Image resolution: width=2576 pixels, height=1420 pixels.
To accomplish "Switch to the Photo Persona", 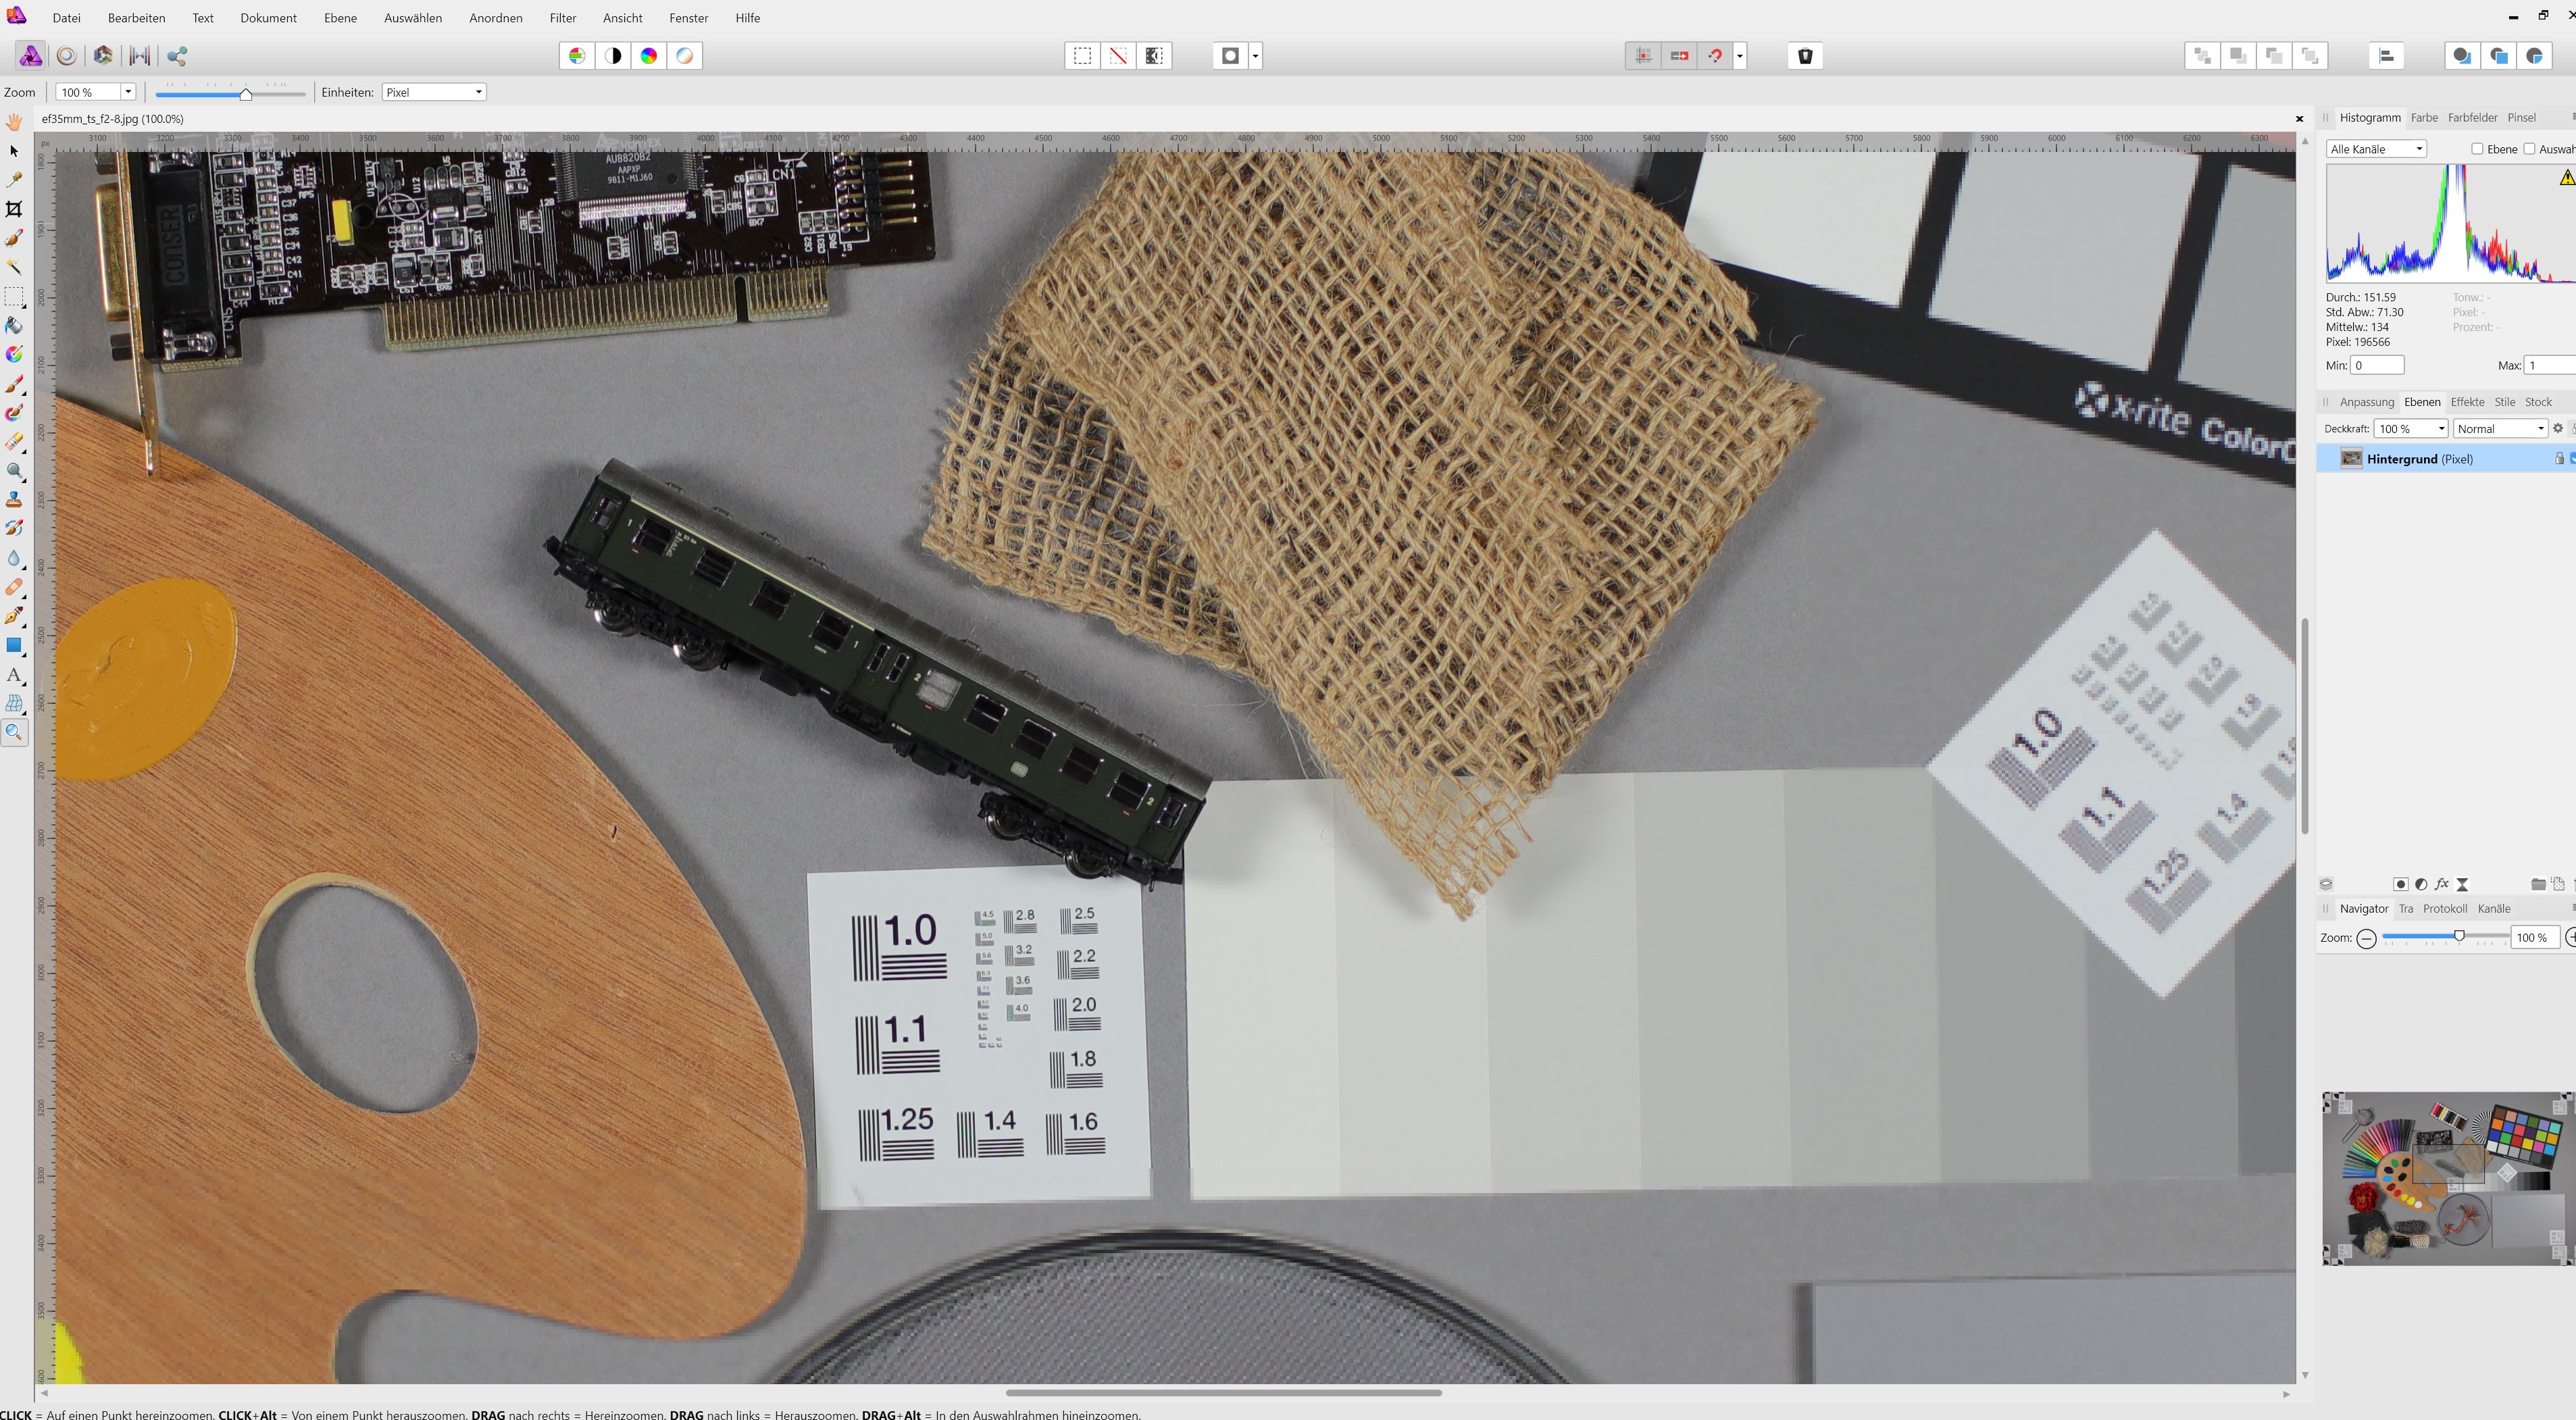I will coord(31,56).
